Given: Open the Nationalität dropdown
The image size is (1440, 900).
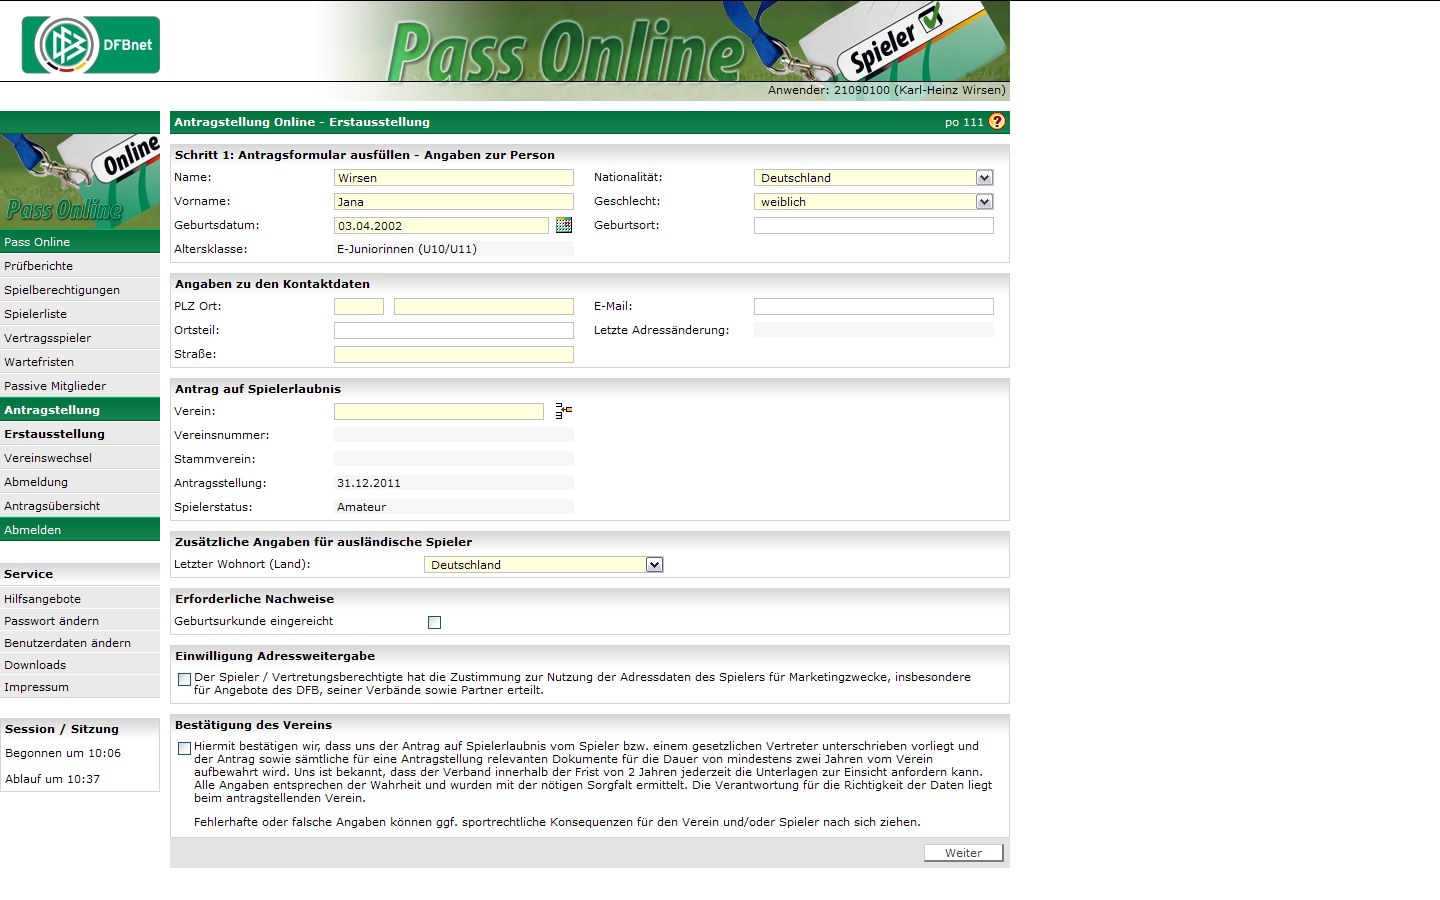Looking at the screenshot, I should (x=874, y=178).
